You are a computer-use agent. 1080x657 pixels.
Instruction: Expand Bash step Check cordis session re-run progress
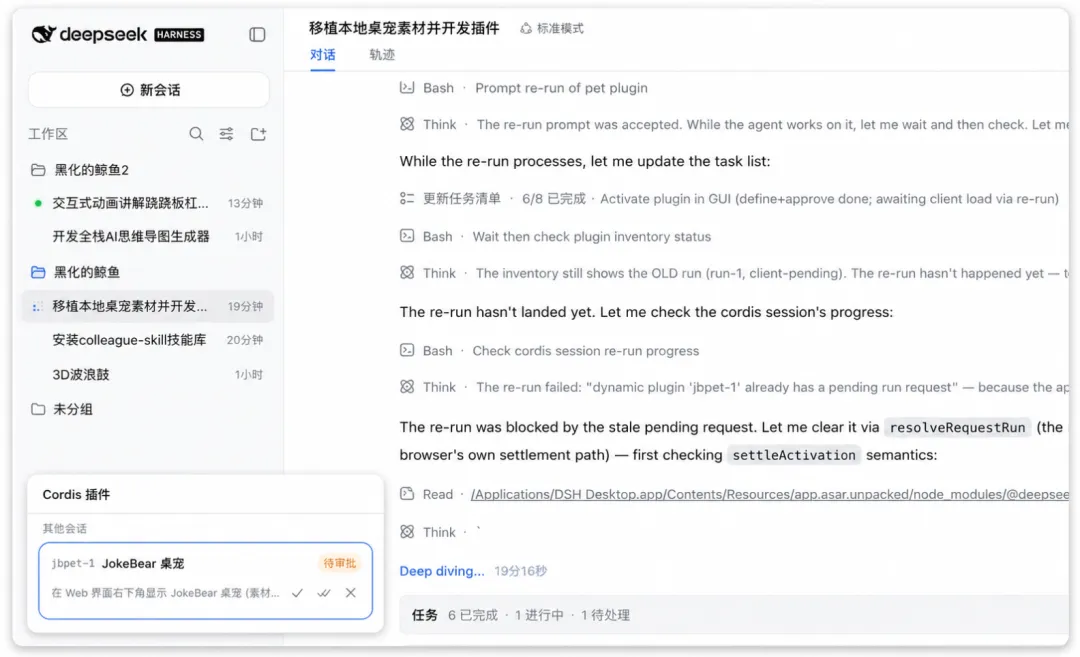tap(550, 351)
